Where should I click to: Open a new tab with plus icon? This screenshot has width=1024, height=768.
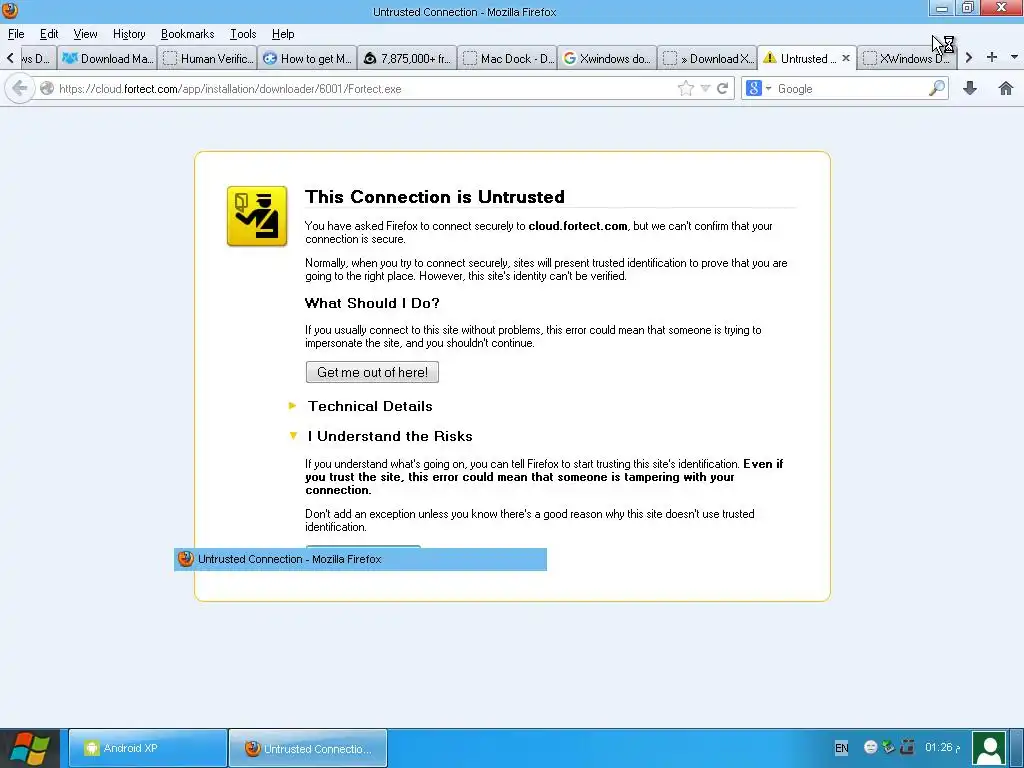click(x=991, y=57)
